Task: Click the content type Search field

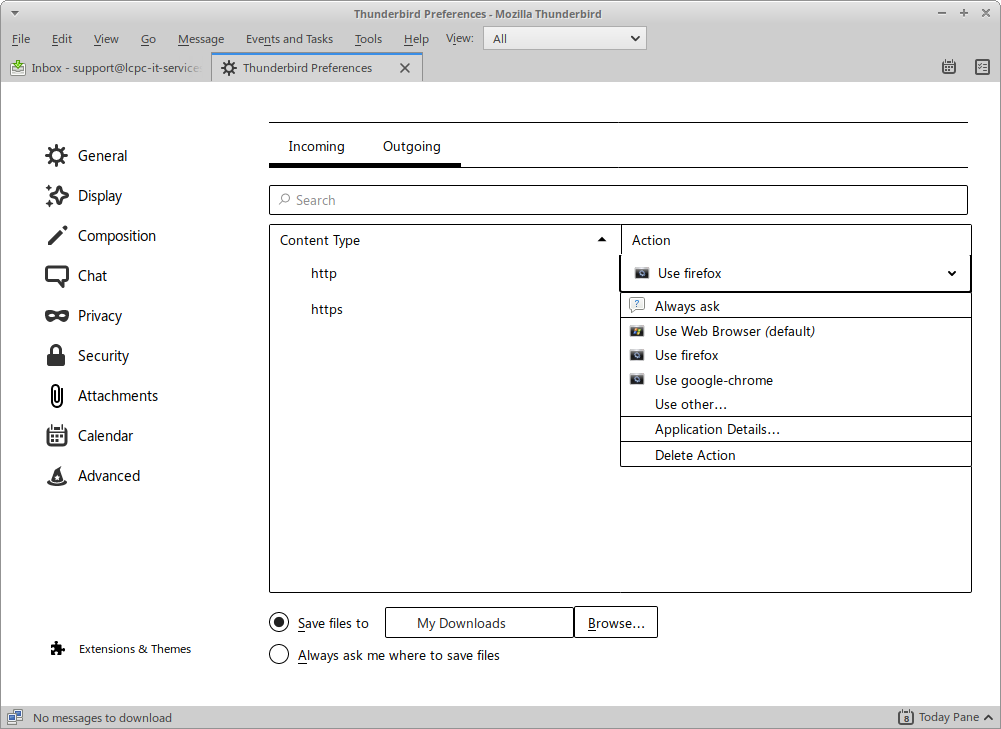Action: pyautogui.click(x=618, y=200)
